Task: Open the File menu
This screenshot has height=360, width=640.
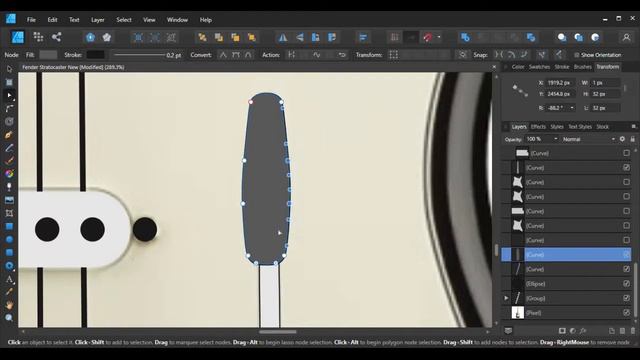Action: click(31, 20)
